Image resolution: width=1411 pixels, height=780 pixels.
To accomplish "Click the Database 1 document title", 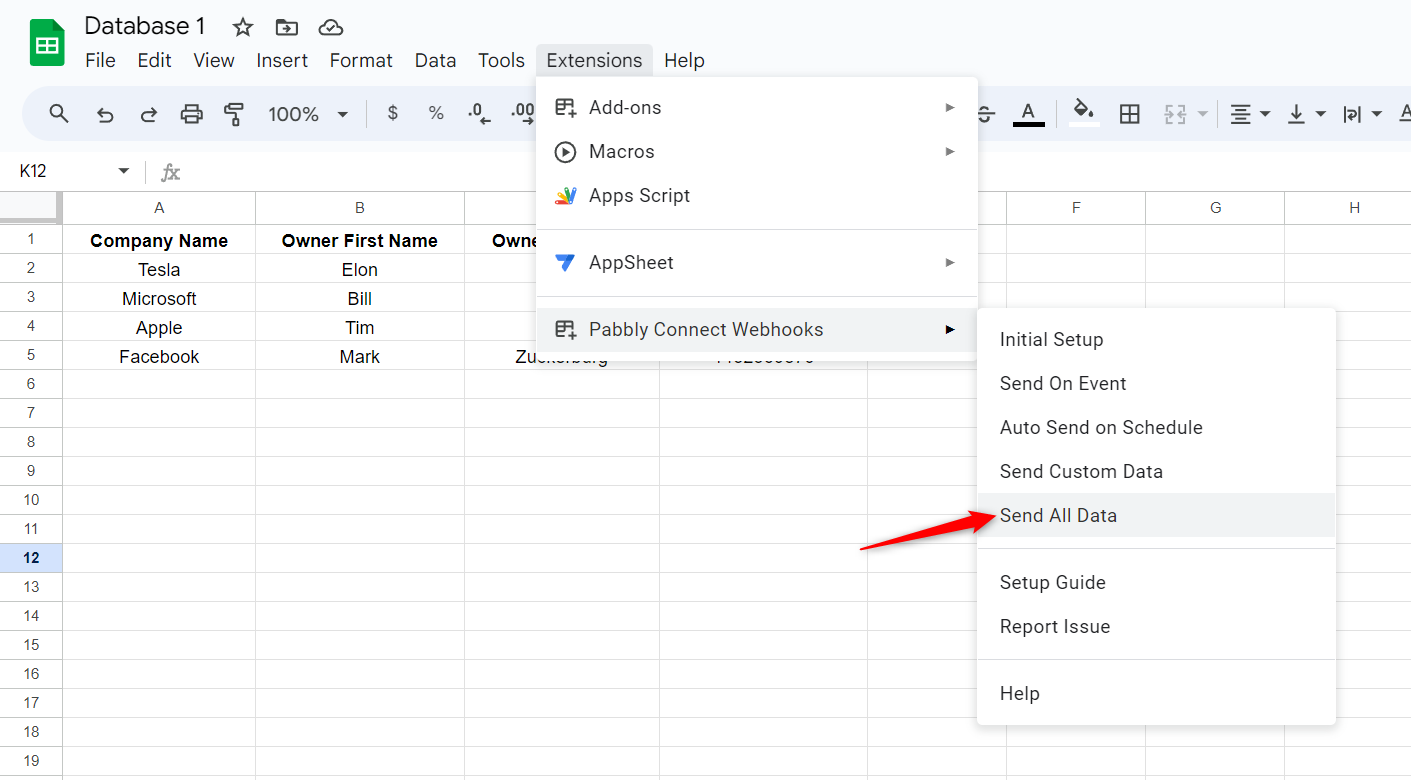I will click(145, 26).
